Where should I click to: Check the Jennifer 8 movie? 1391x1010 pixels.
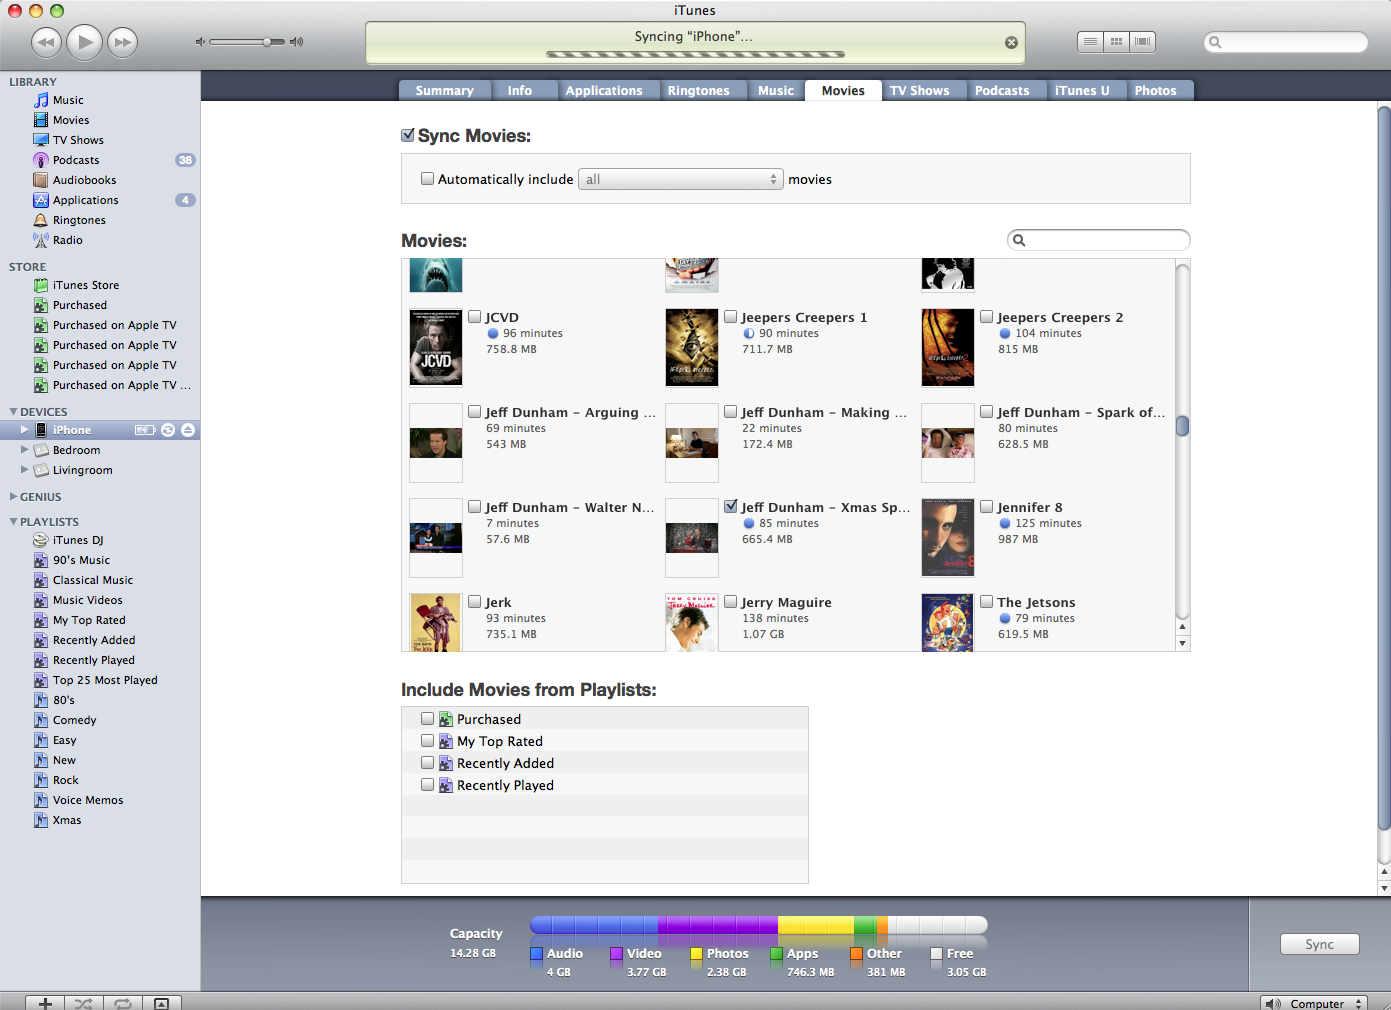click(987, 507)
